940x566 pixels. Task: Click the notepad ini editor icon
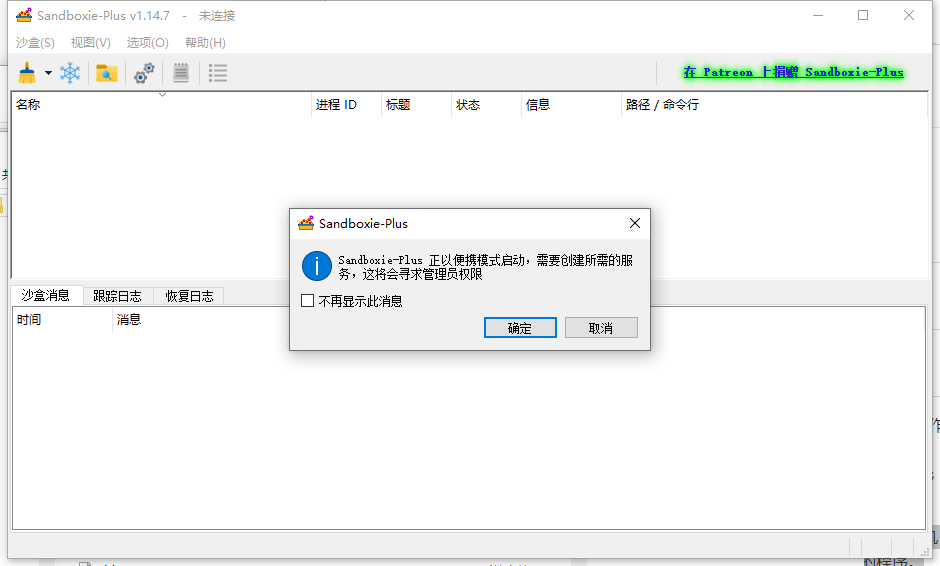pos(181,73)
